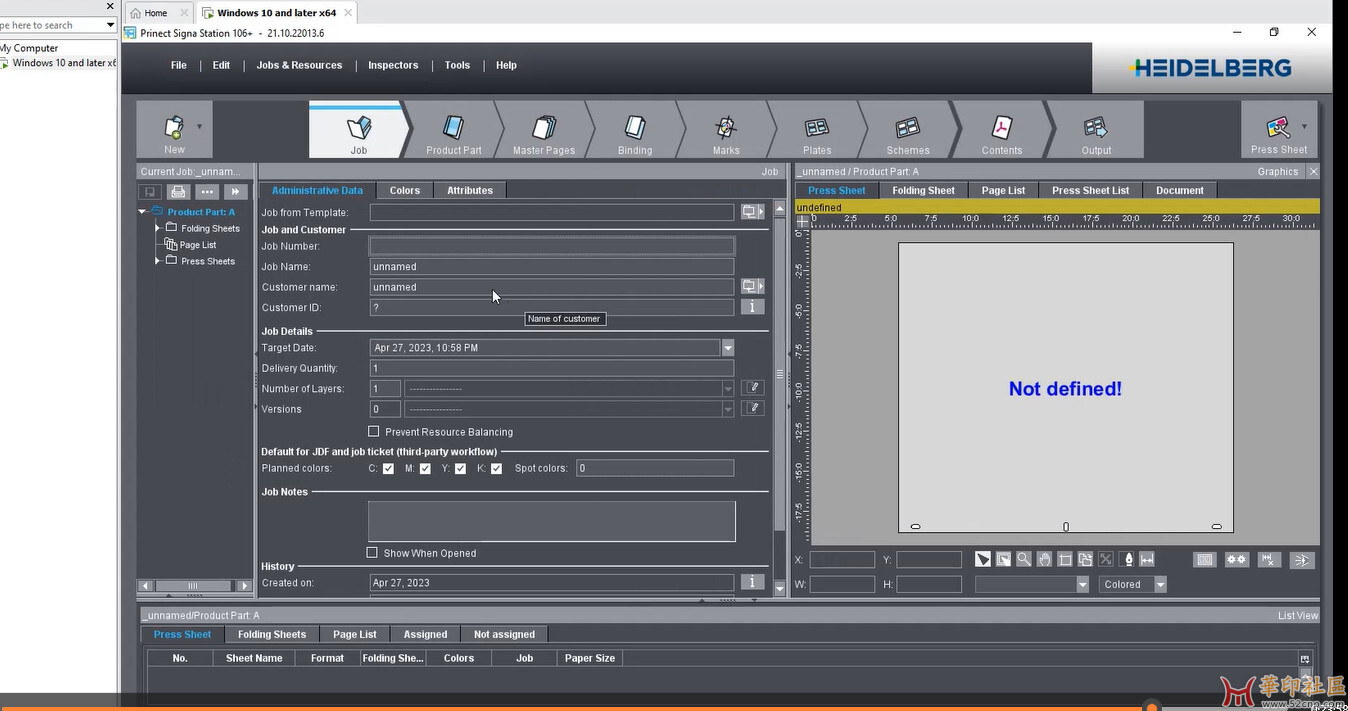Open the Master Pages workflow step
Viewport: 1348px width, 711px height.
click(x=544, y=130)
